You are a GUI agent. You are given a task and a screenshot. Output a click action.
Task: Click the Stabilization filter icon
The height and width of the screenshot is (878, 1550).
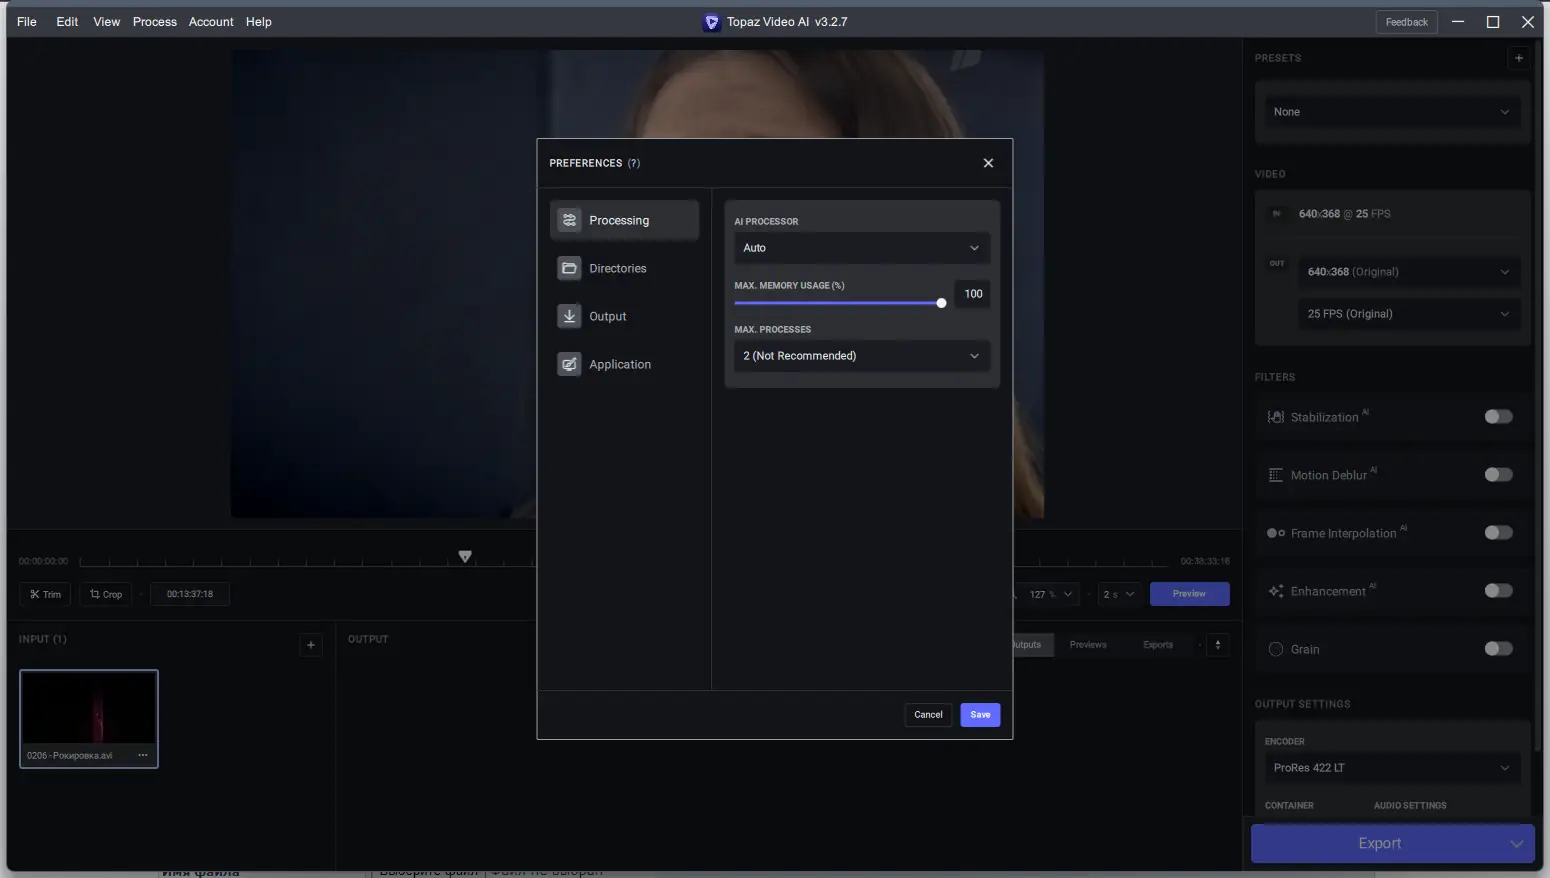1276,417
